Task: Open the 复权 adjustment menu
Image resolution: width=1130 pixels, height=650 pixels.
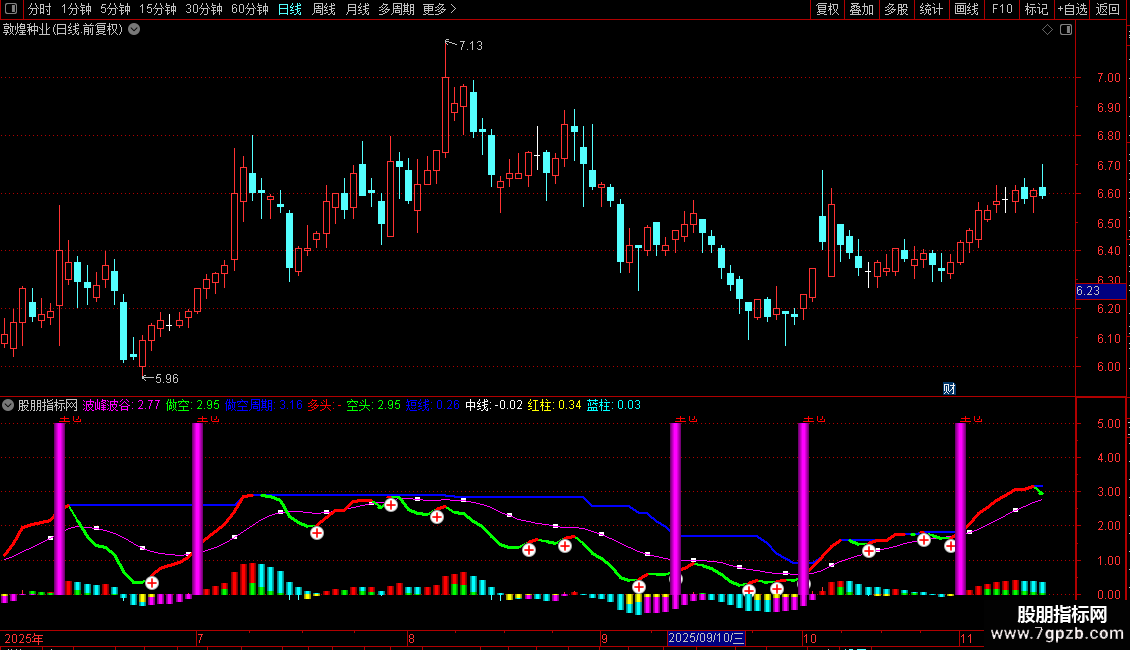Action: 827,9
